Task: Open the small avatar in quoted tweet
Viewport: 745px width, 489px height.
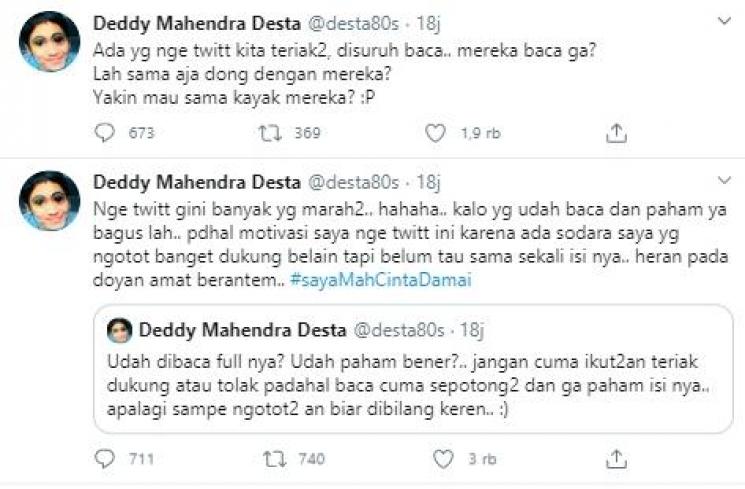Action: pos(120,331)
